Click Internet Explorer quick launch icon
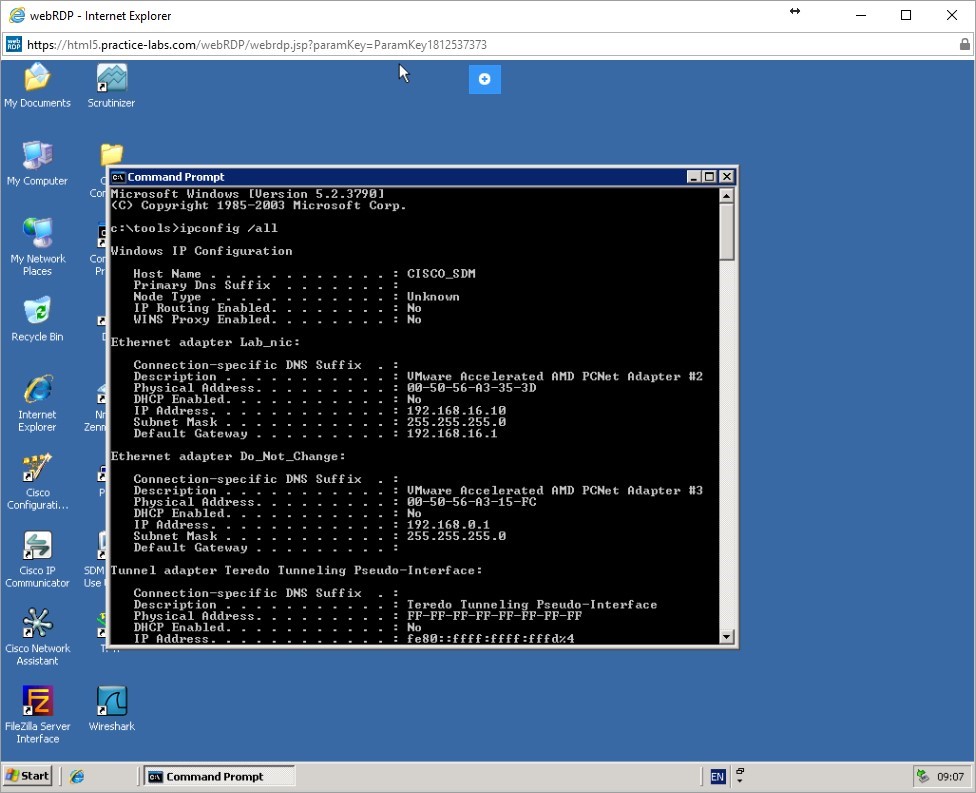Screen dimensions: 976x793 click(77, 776)
